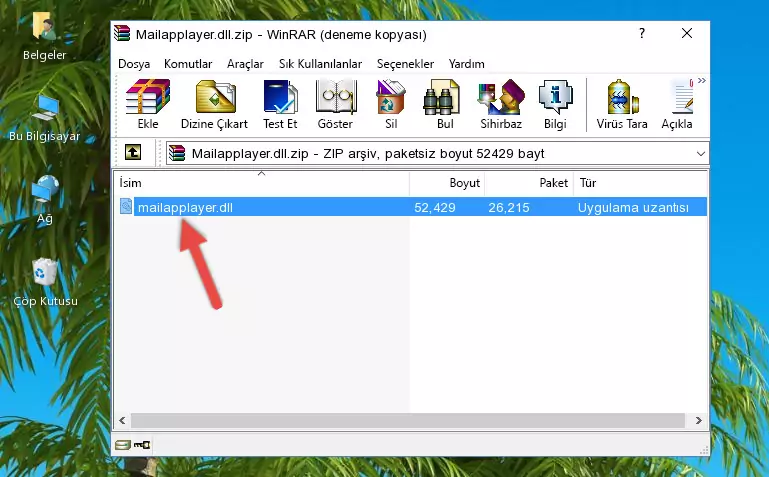Click the key password icon in status bar
Image resolution: width=769 pixels, height=477 pixels.
tap(142, 445)
